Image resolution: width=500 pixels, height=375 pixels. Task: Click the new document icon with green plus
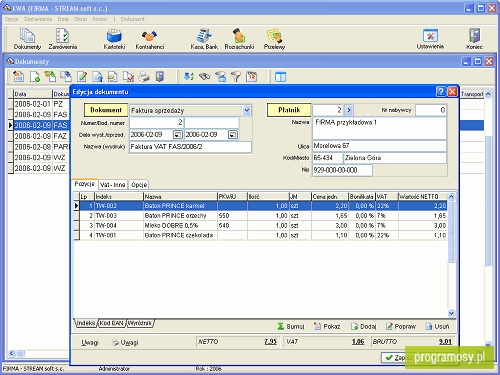click(35, 77)
